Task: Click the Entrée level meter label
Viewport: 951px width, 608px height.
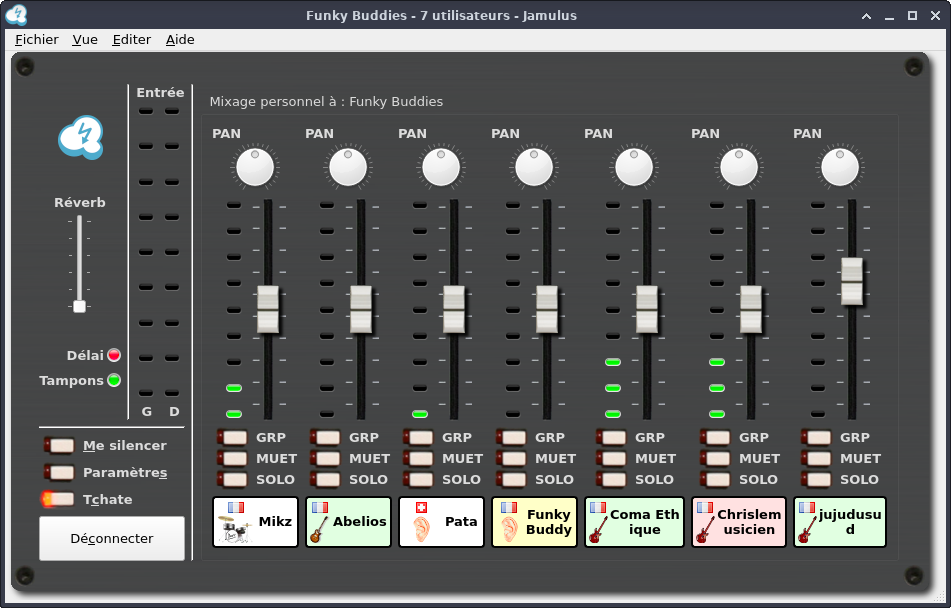Action: (x=160, y=92)
